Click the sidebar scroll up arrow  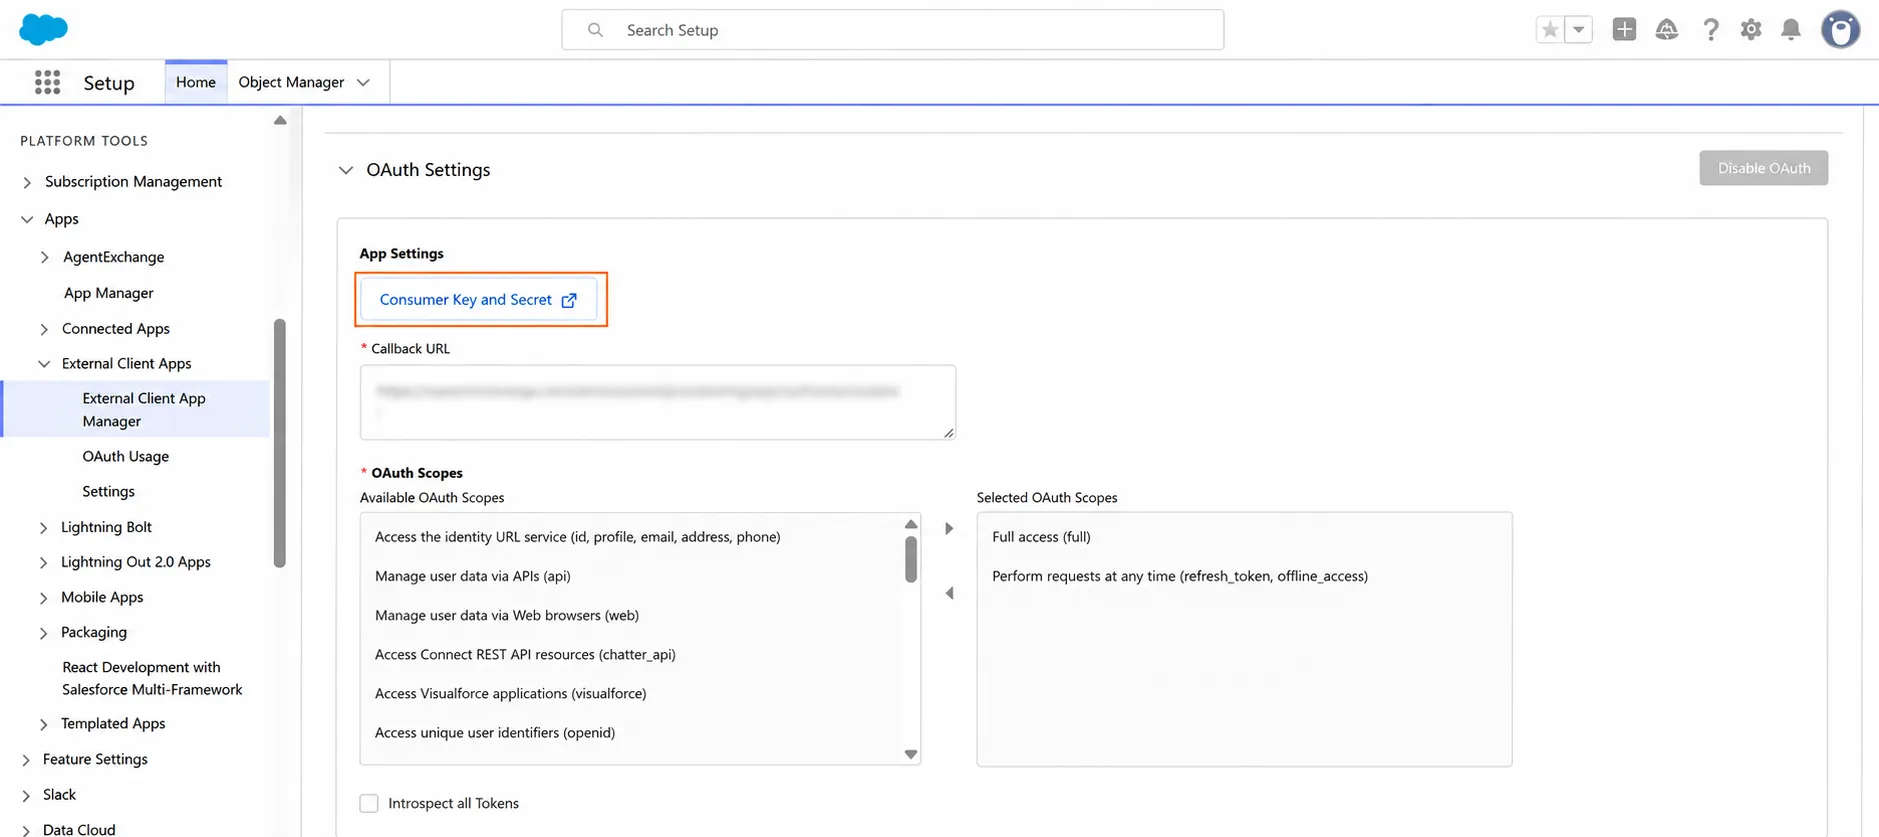tap(280, 120)
